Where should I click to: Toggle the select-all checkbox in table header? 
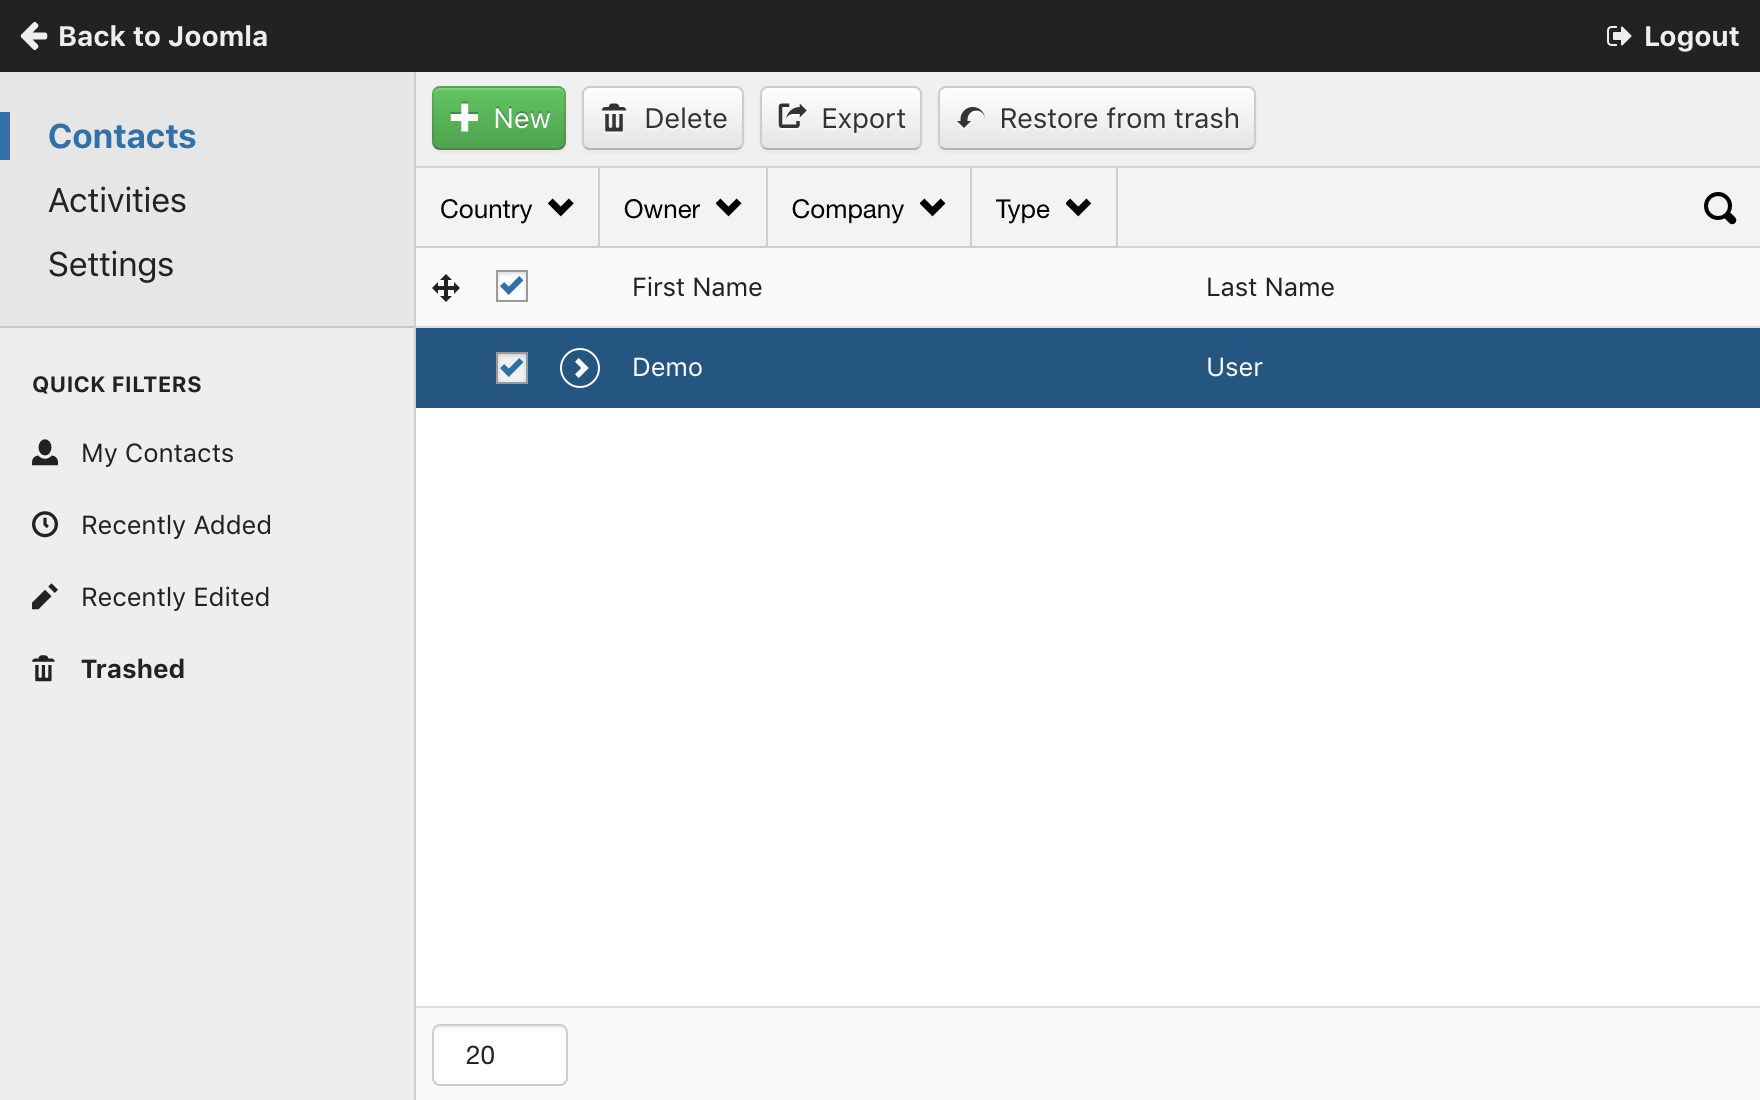(512, 287)
